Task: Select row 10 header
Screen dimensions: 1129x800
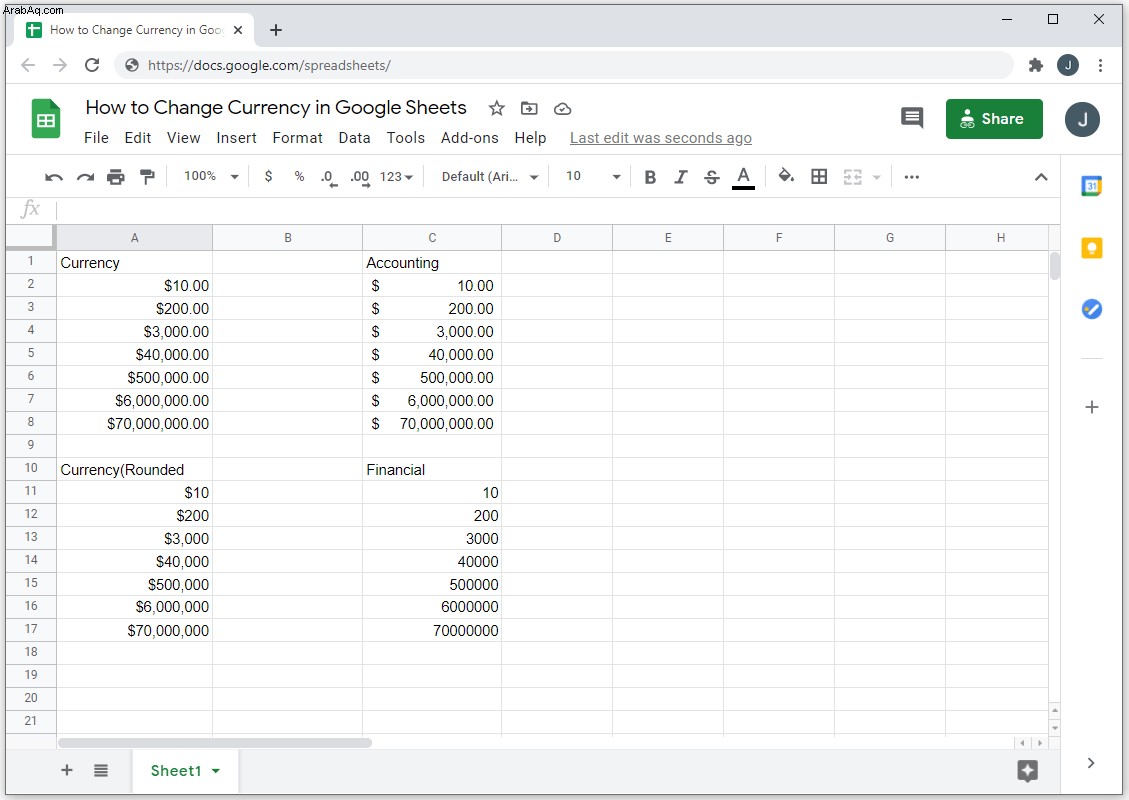Action: click(31, 468)
